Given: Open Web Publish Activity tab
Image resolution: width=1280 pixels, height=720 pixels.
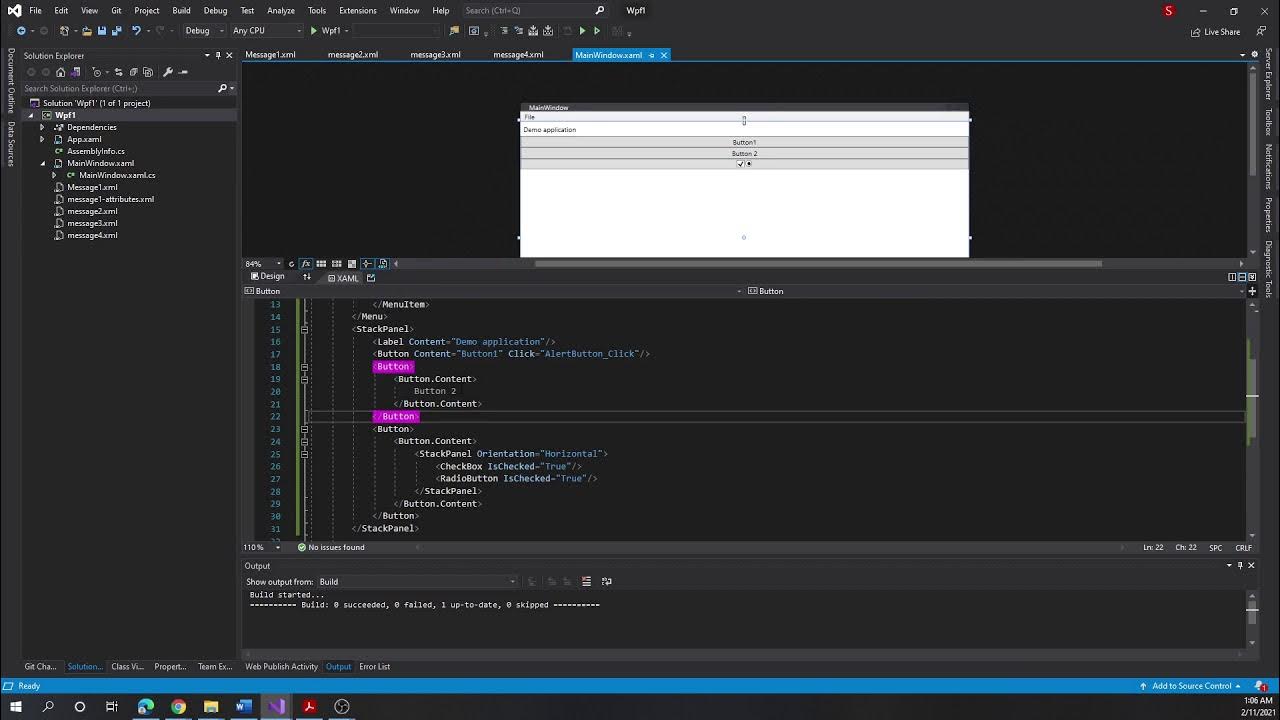Looking at the screenshot, I should 281,667.
